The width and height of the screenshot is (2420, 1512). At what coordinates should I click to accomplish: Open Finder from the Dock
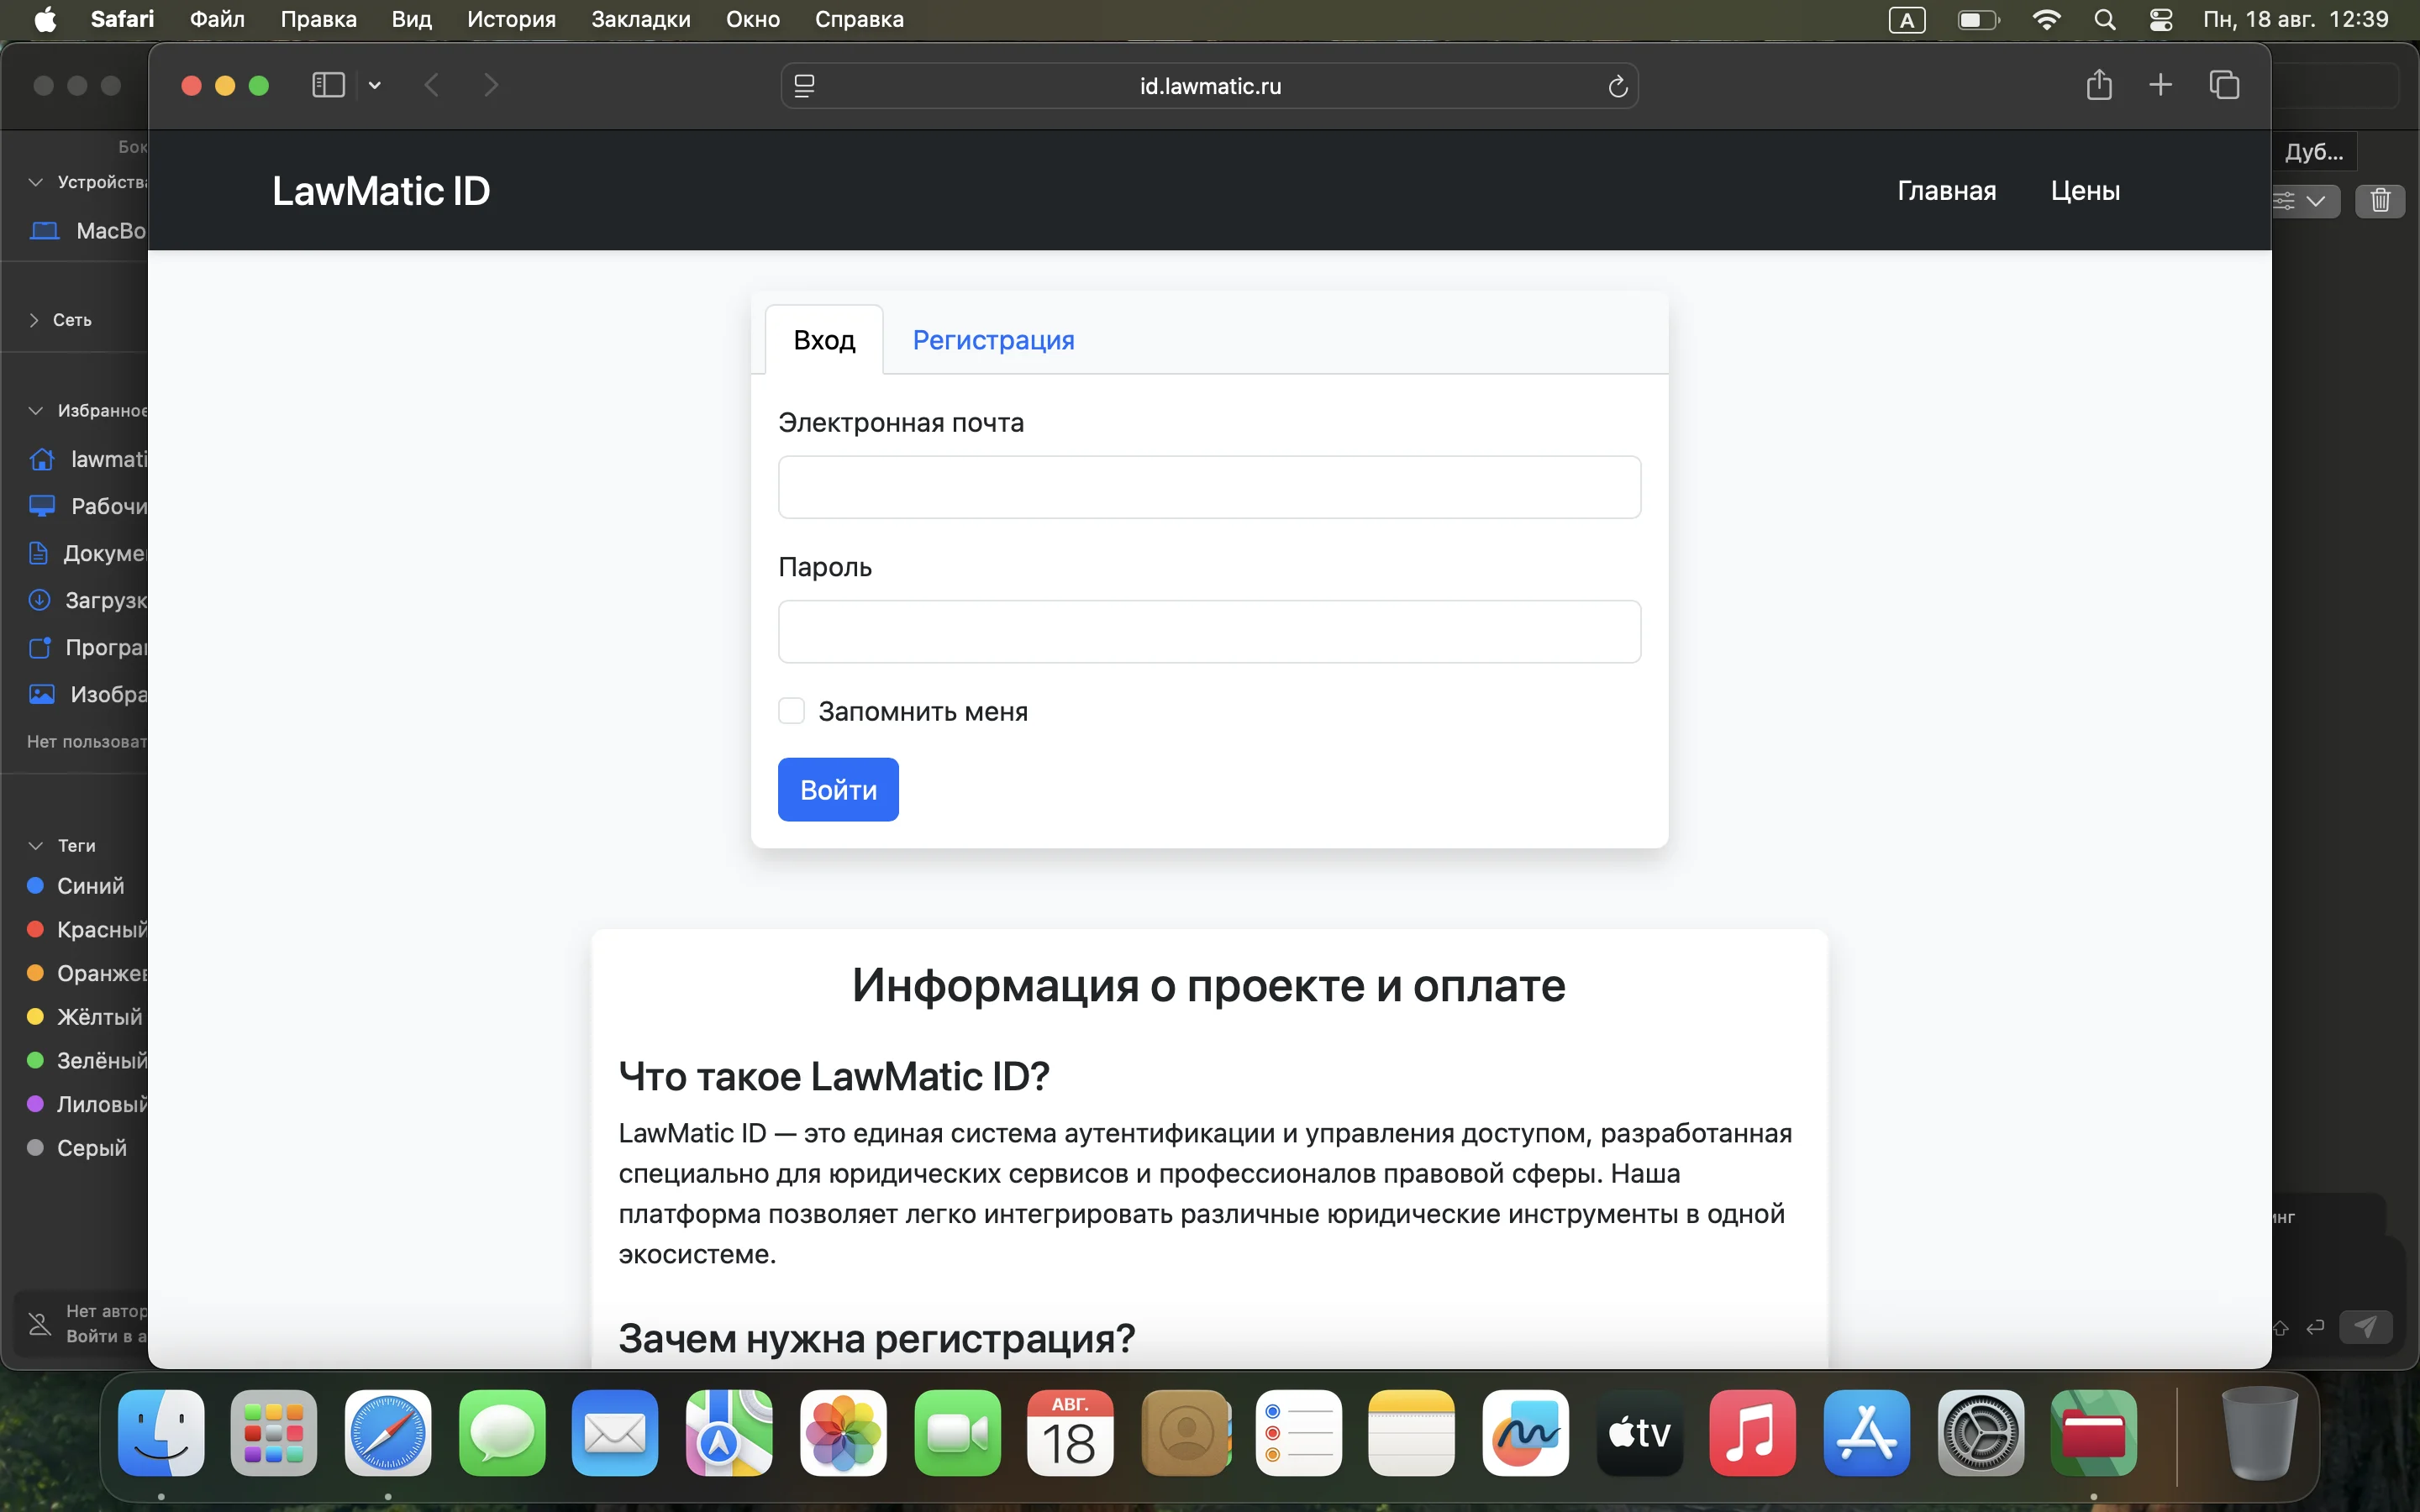tap(161, 1433)
